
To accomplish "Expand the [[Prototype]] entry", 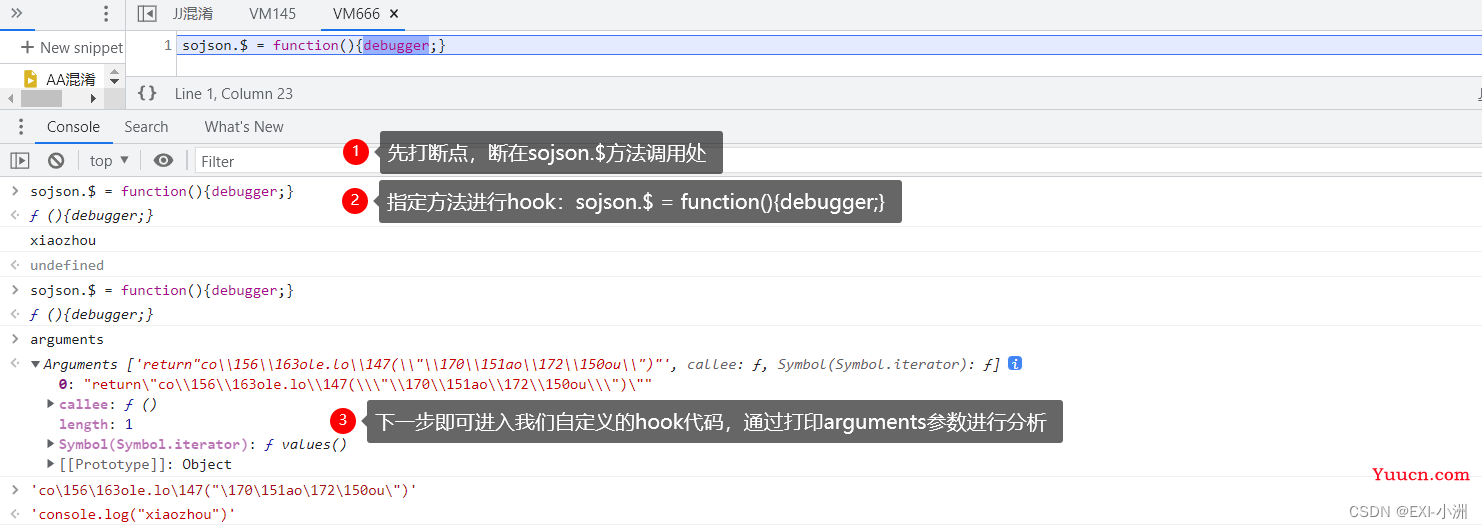I will tap(51, 464).
